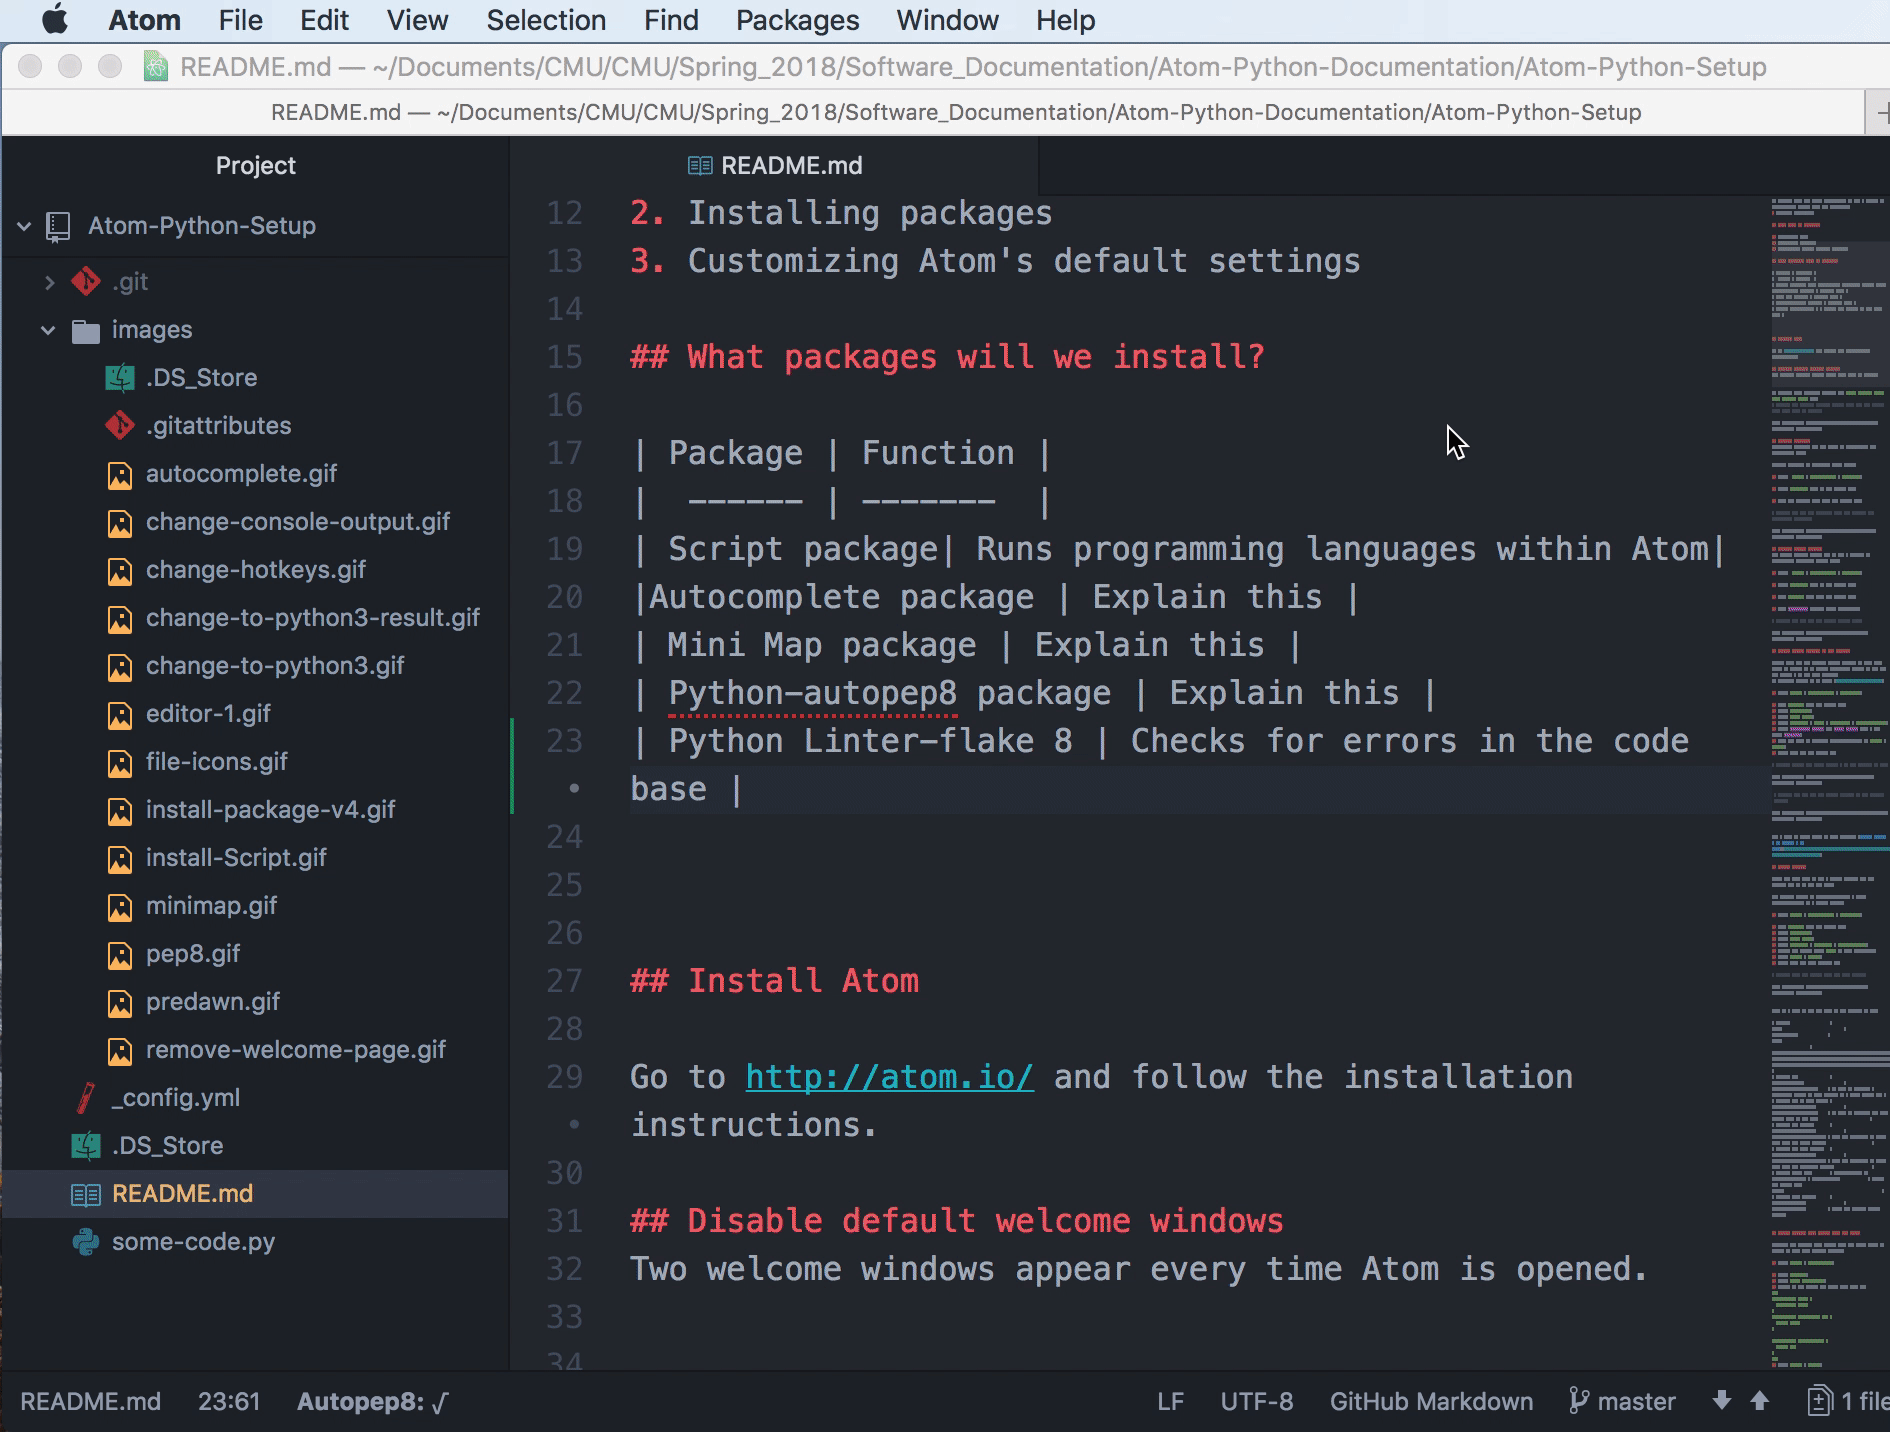Click the master branch indicator
Image resolution: width=1890 pixels, height=1432 pixels.
[x=1622, y=1402]
